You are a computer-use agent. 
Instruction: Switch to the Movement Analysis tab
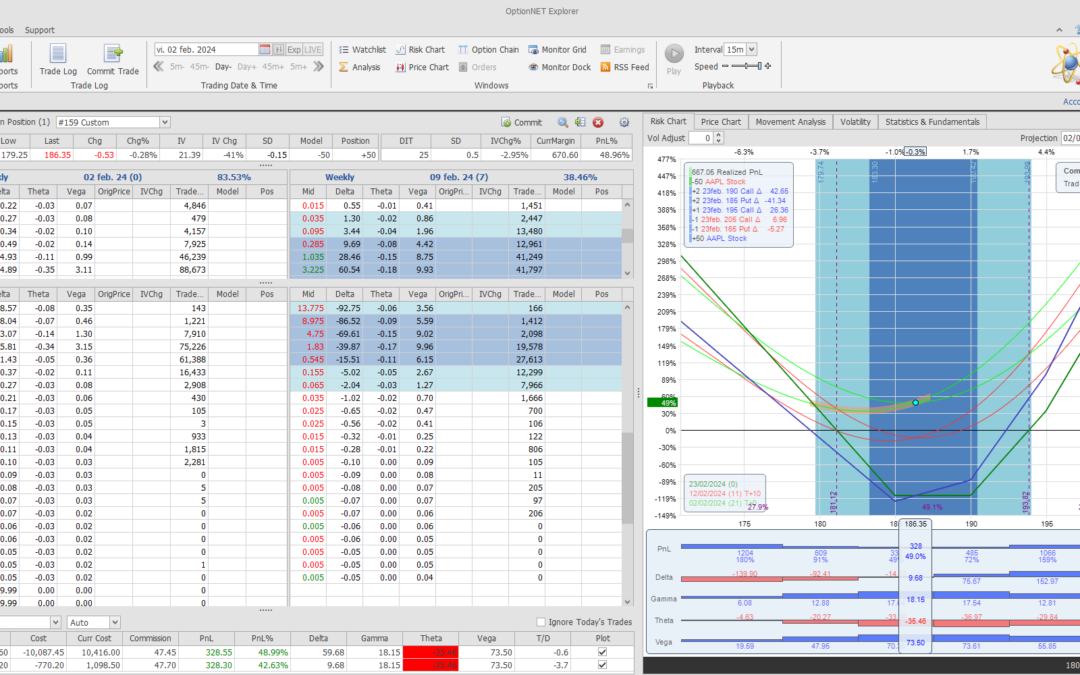click(x=790, y=122)
